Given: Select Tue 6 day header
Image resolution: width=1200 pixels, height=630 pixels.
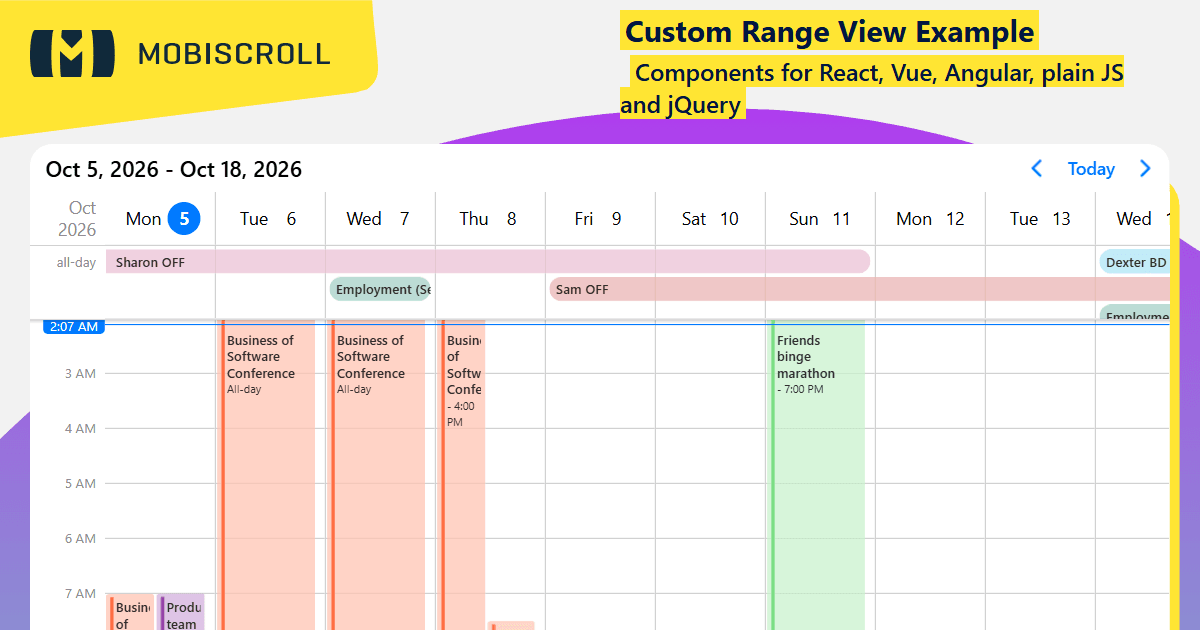Looking at the screenshot, I should pyautogui.click(x=270, y=219).
